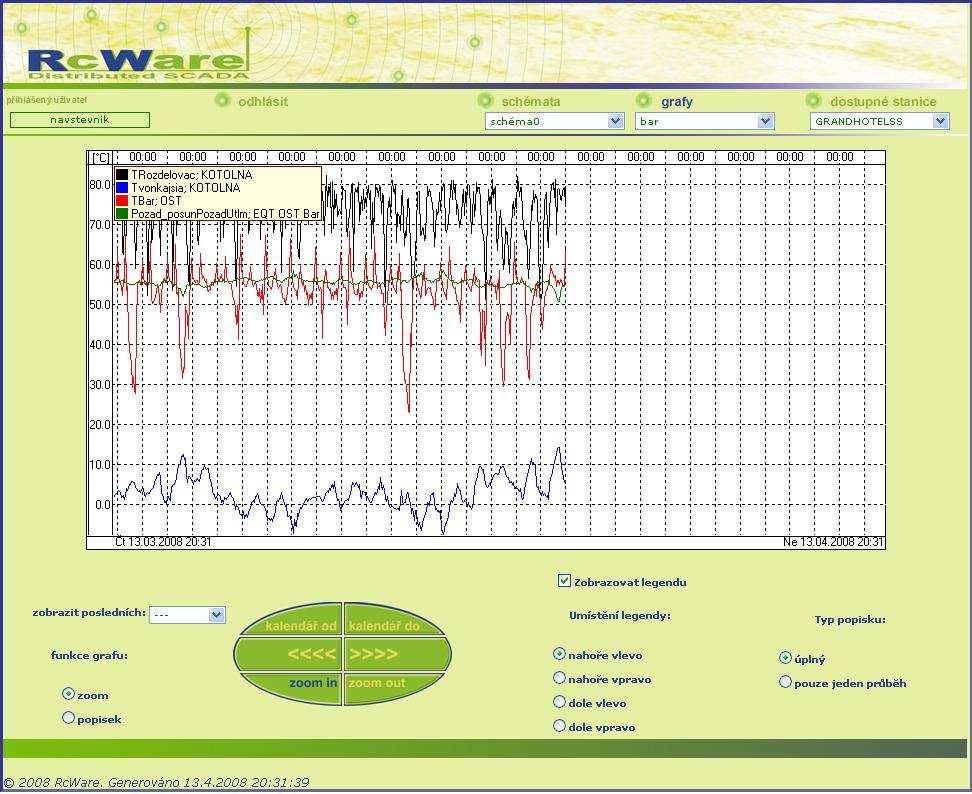The height and width of the screenshot is (794, 972).
Task: Open the zobrazit posledních dropdown
Action: [x=187, y=615]
